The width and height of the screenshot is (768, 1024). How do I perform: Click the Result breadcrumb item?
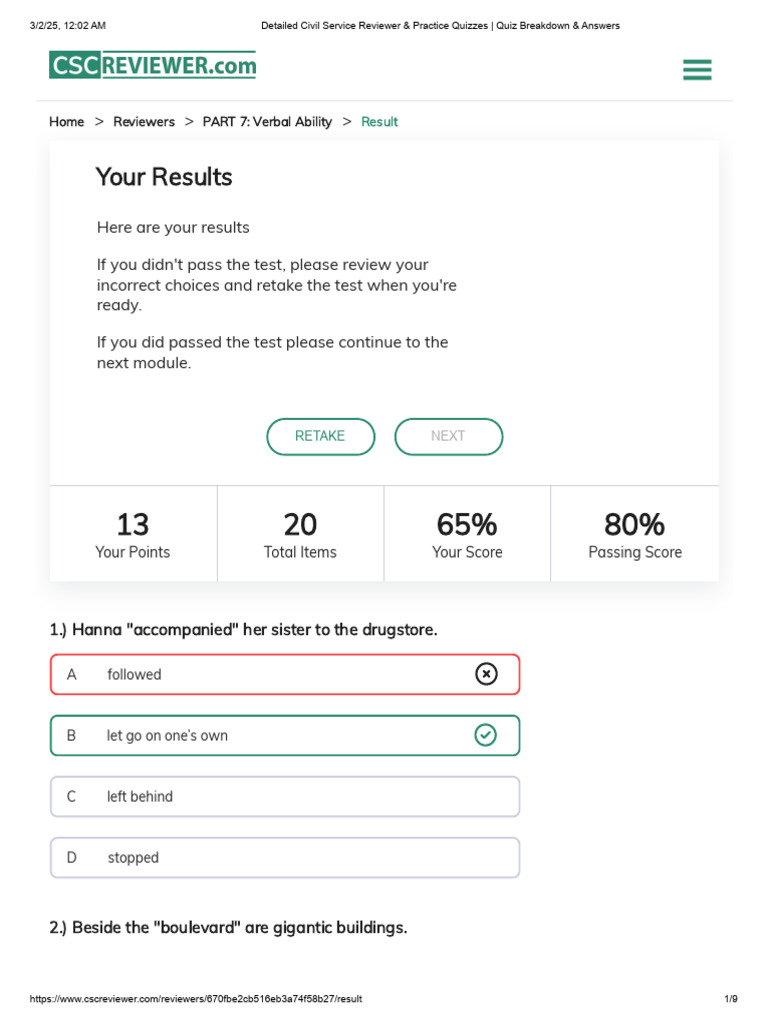click(x=380, y=122)
